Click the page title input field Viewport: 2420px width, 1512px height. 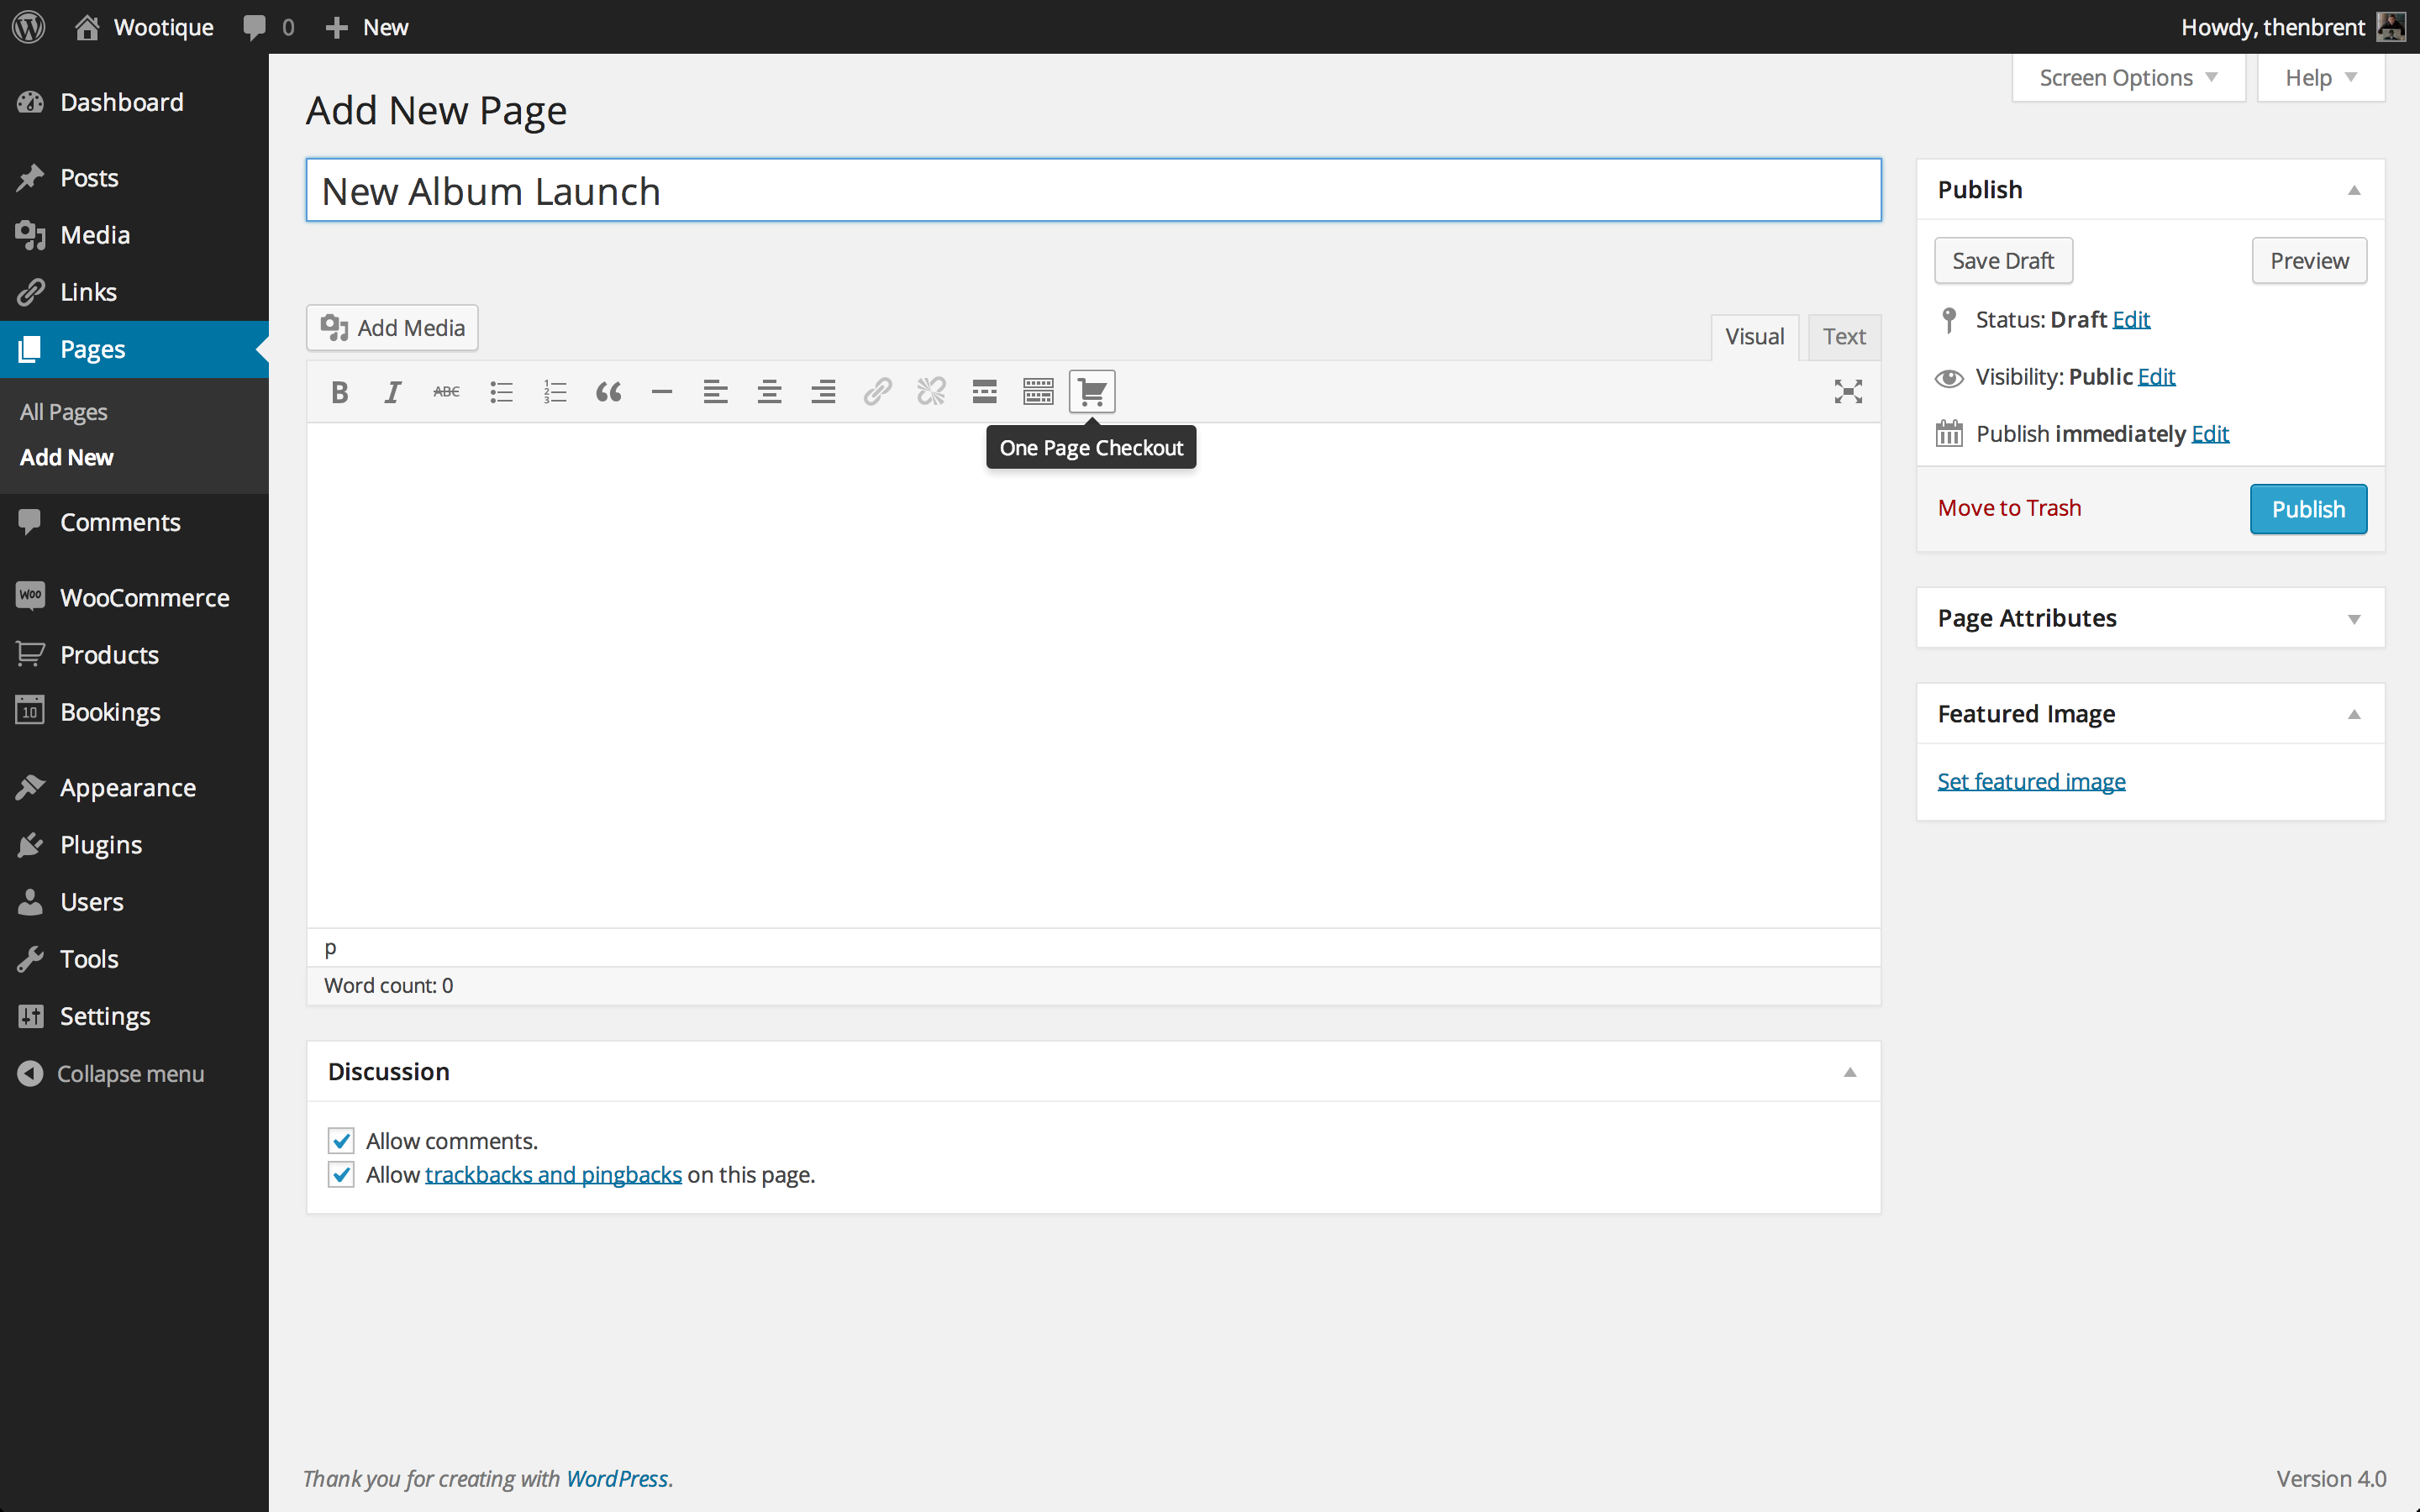(x=1092, y=191)
